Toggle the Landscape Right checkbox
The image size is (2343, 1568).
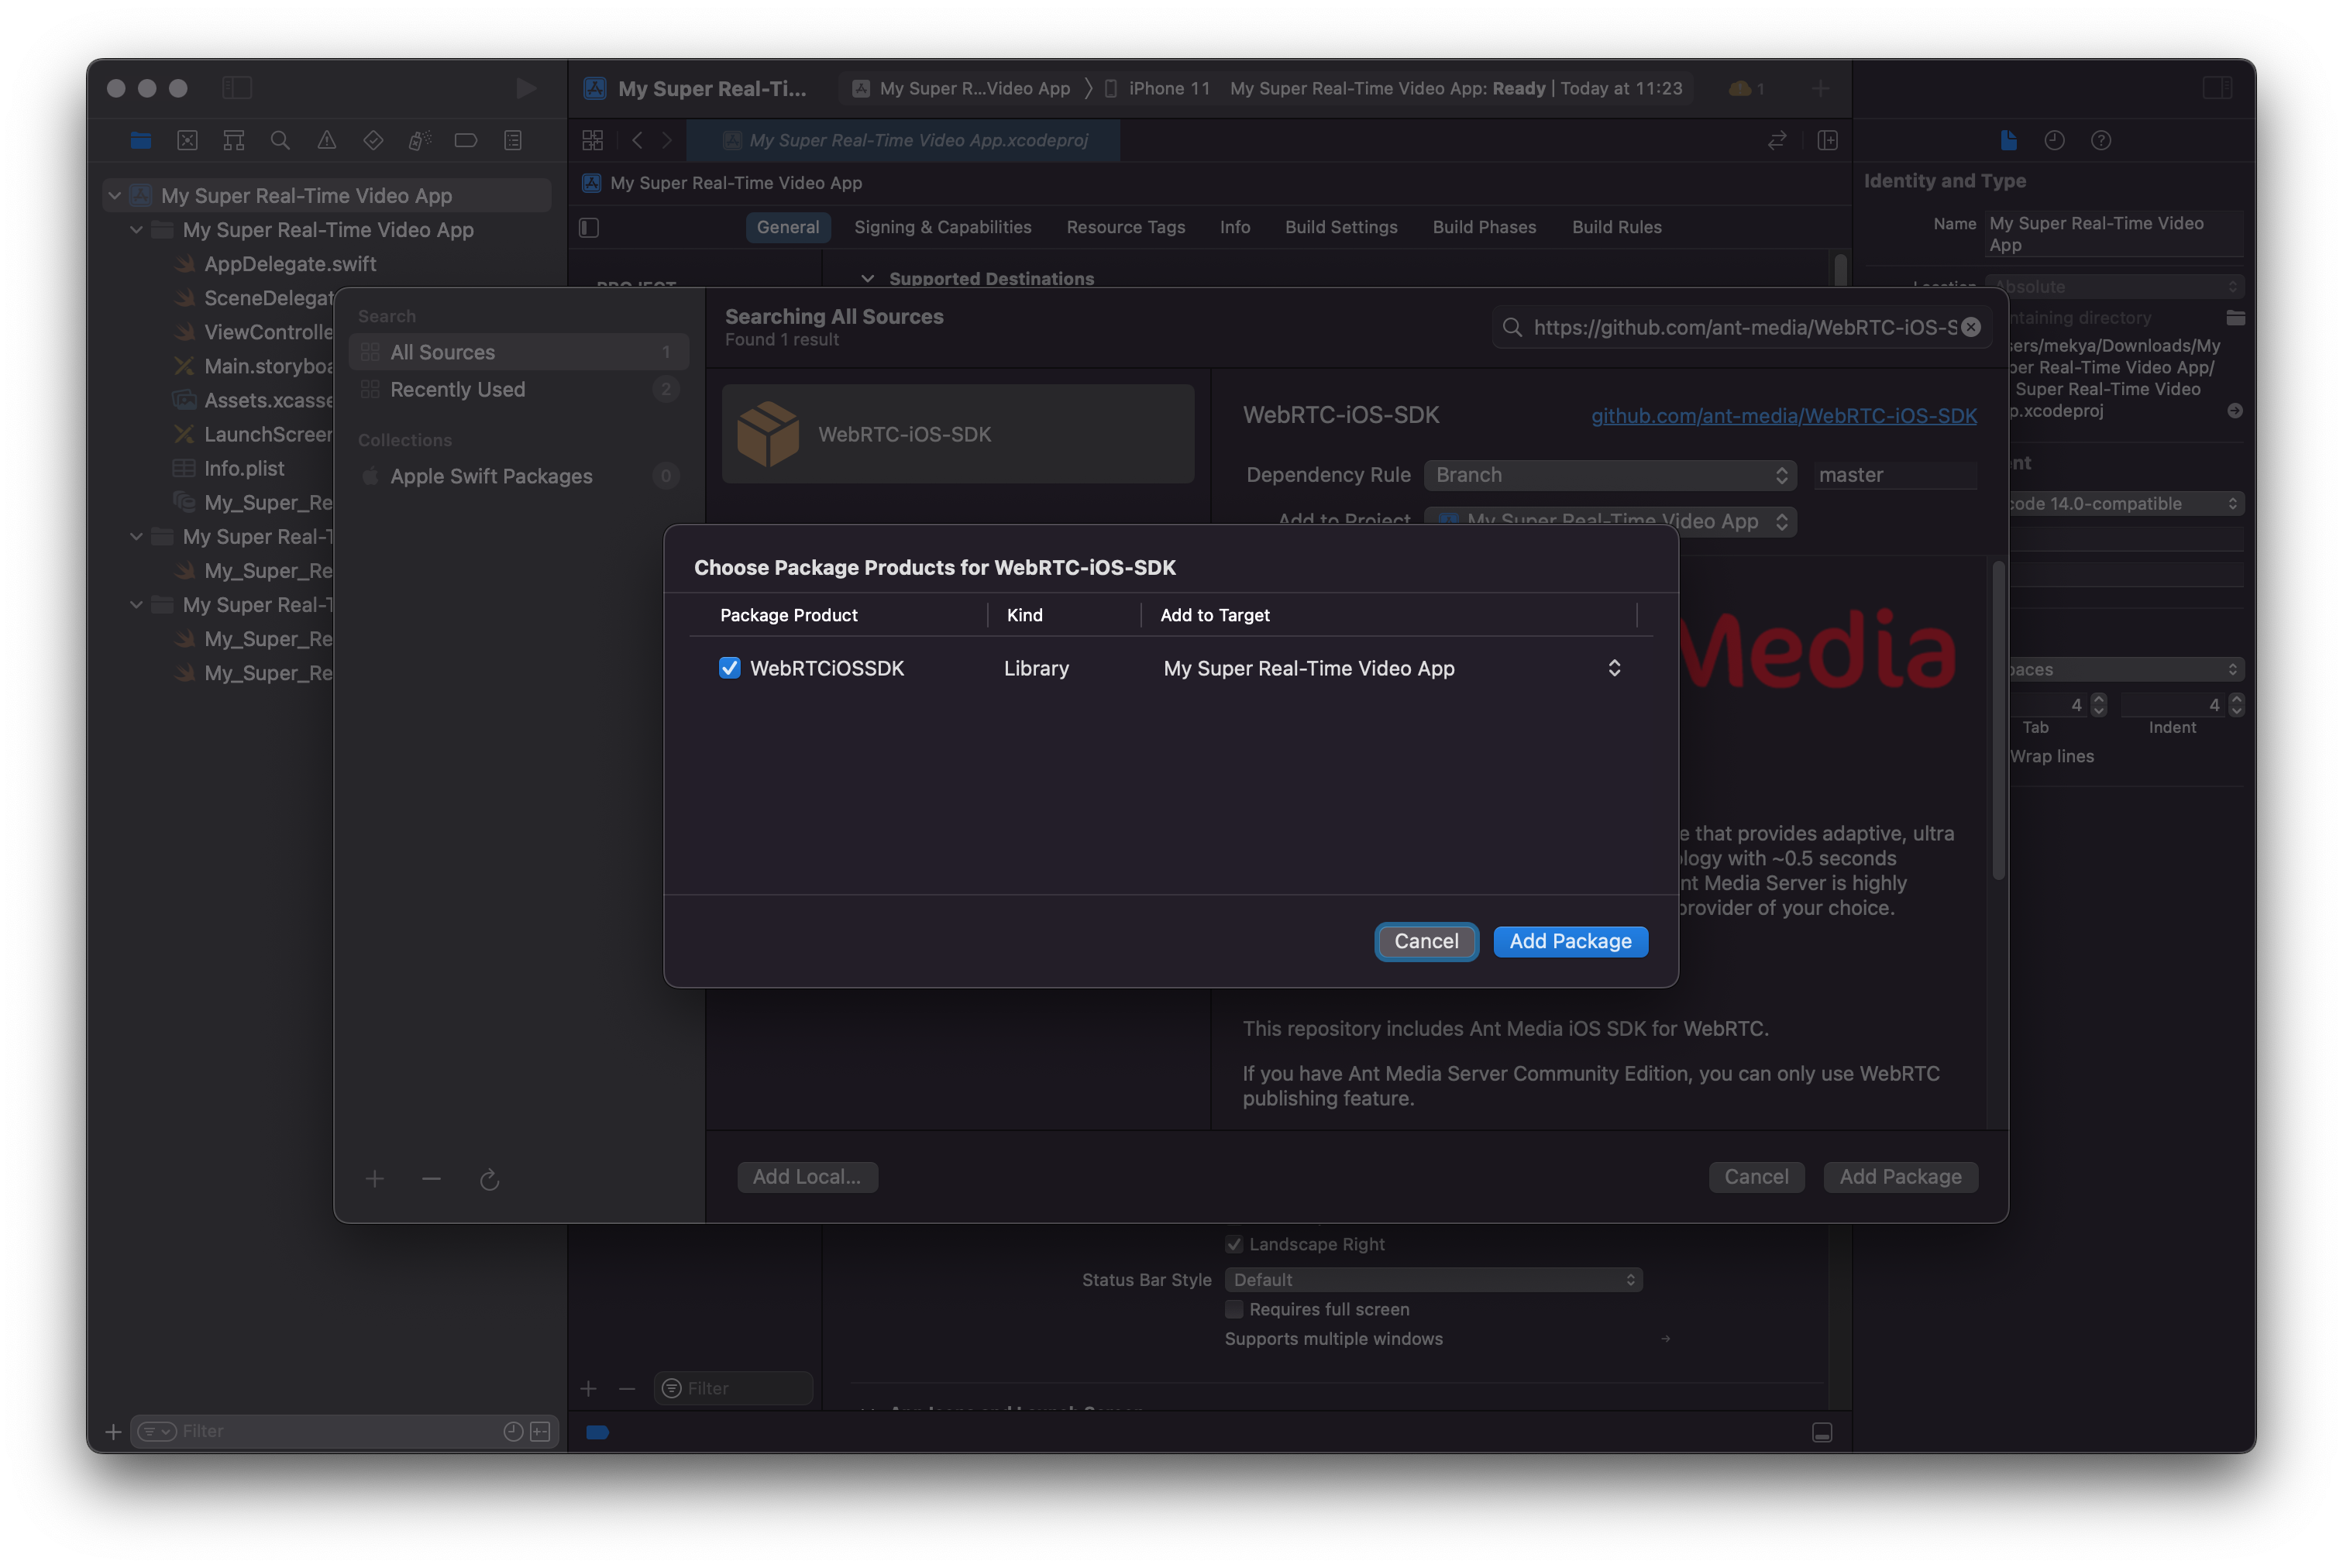(1234, 1244)
